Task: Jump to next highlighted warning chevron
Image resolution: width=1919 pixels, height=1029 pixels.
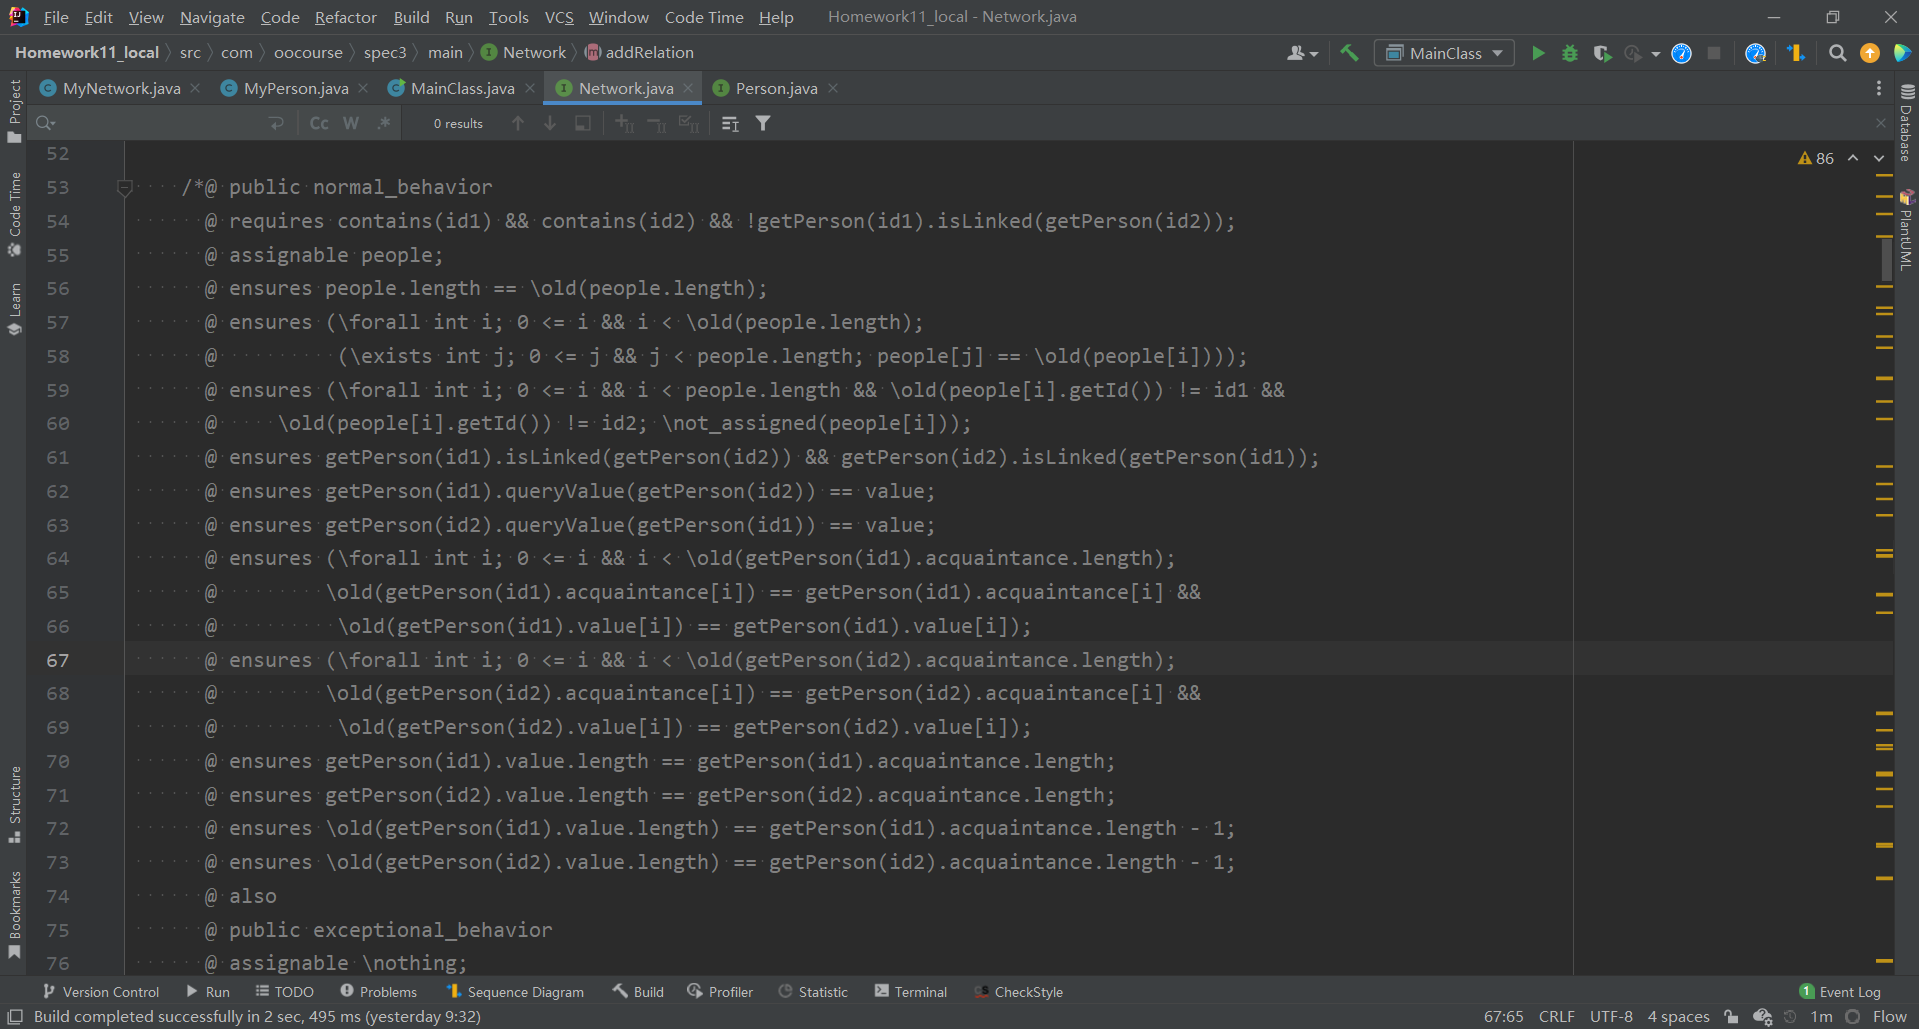Action: click(1879, 158)
